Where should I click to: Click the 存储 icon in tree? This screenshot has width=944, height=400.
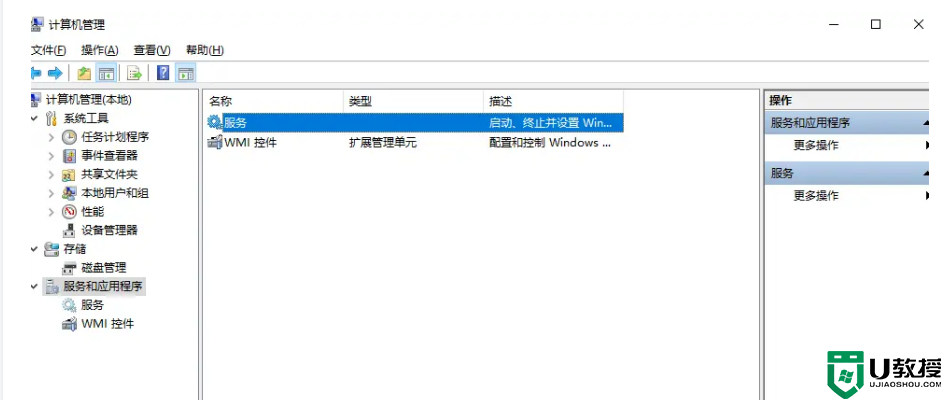tap(52, 249)
